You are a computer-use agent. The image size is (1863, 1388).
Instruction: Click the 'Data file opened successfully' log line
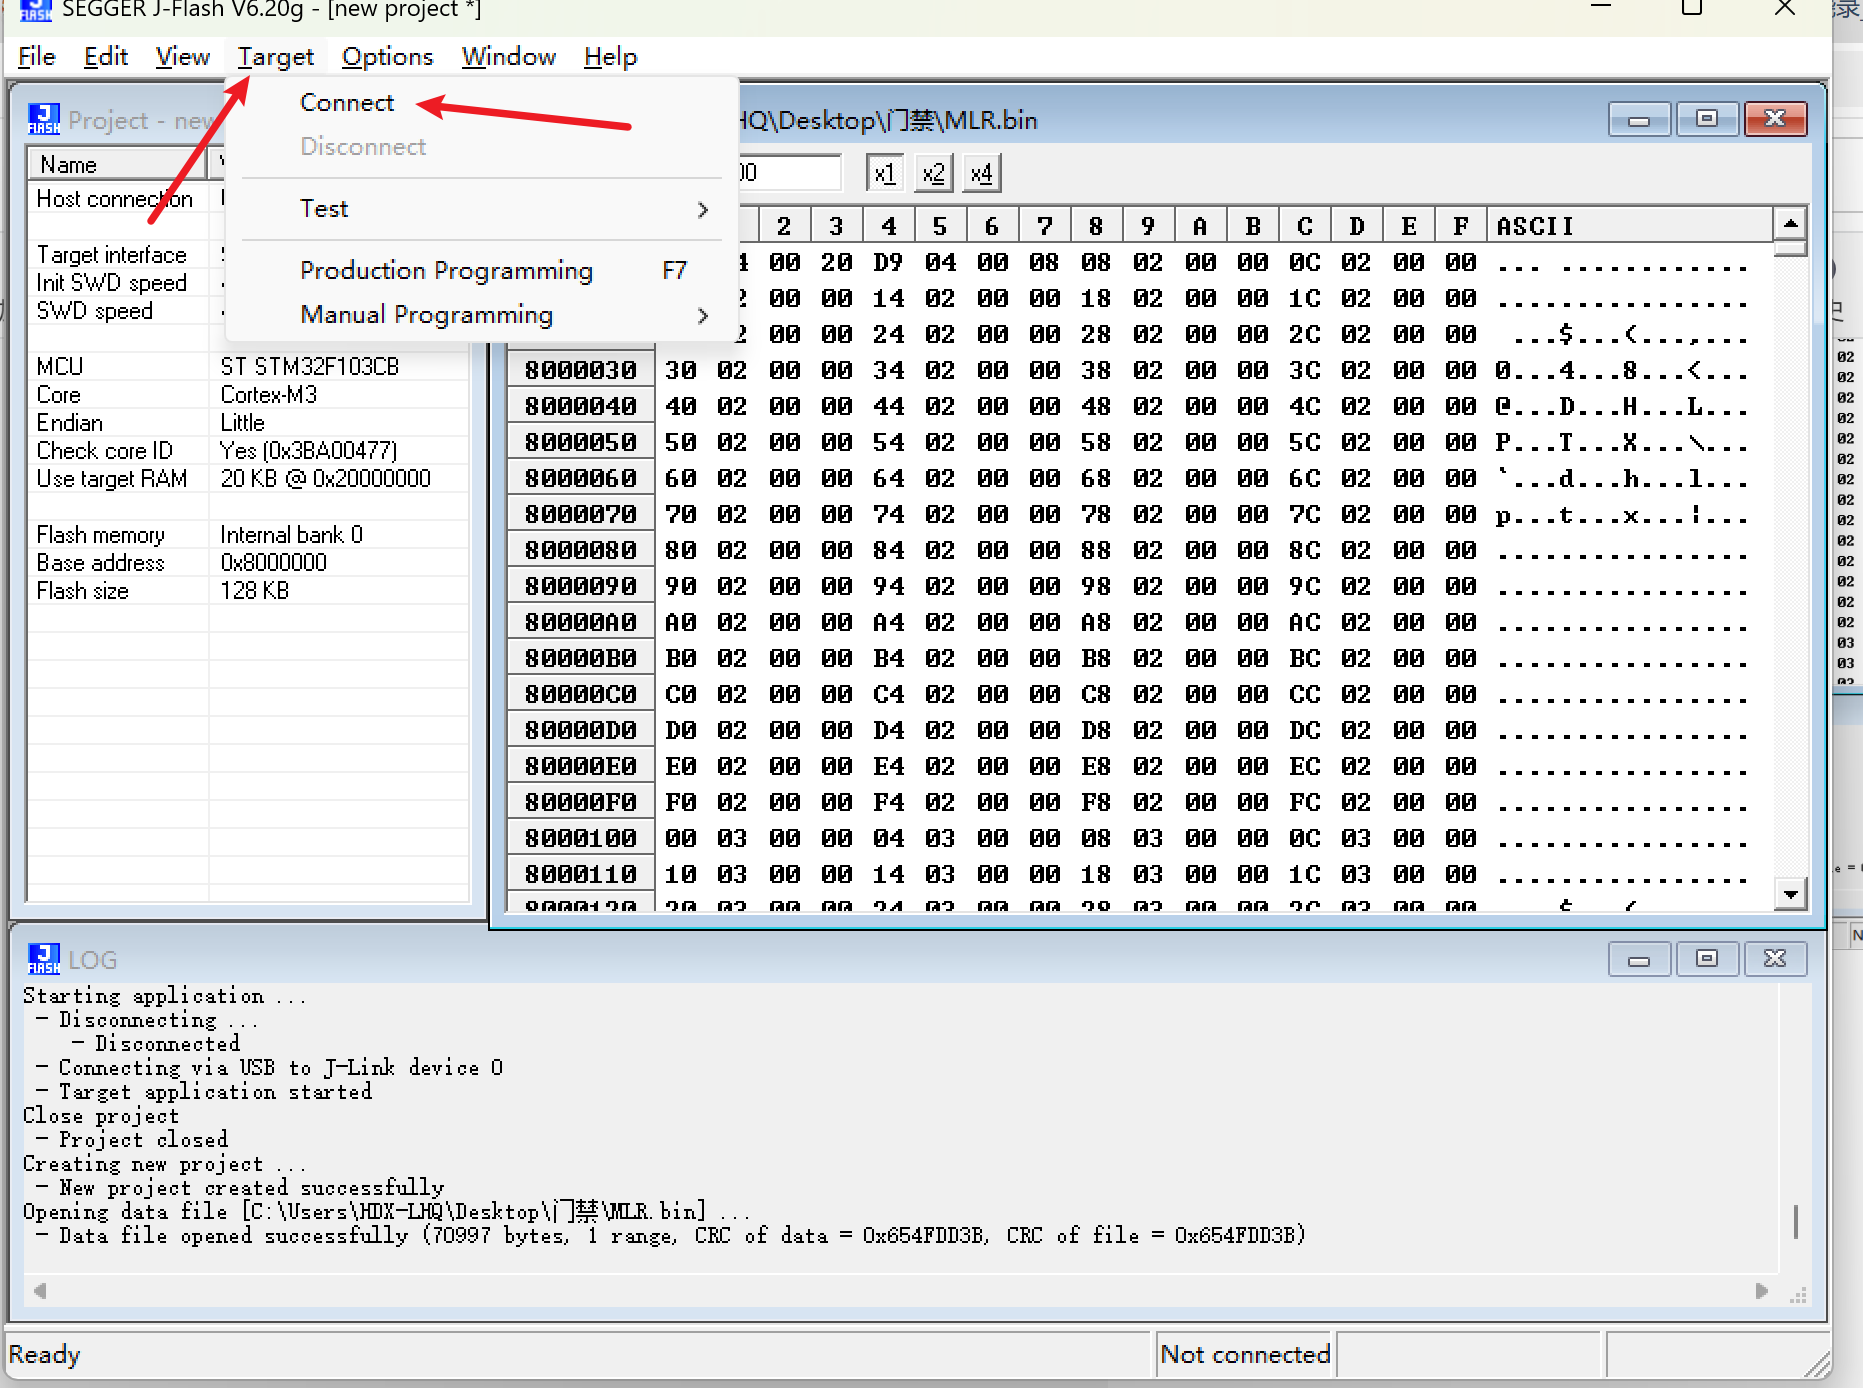coord(670,1236)
